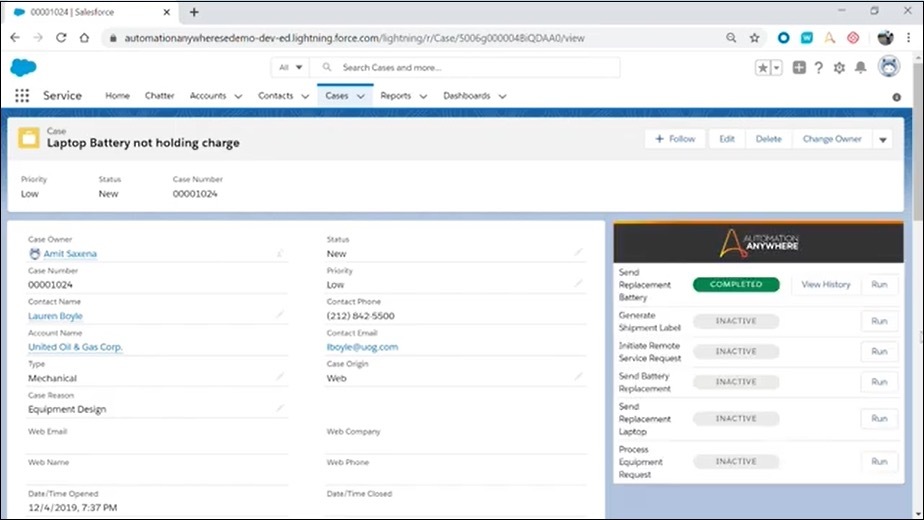Click the info icon on nav bar right

(x=896, y=97)
